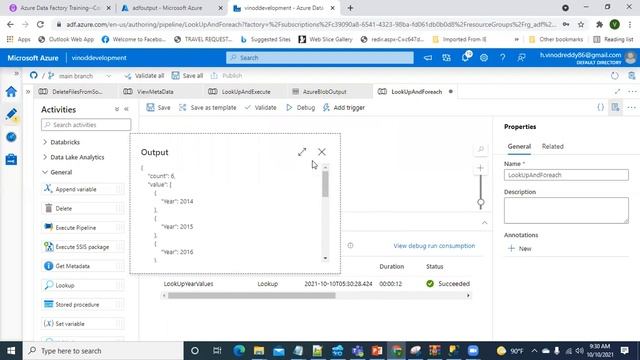
Task: Open the main branch dropdown
Action: pos(109,76)
